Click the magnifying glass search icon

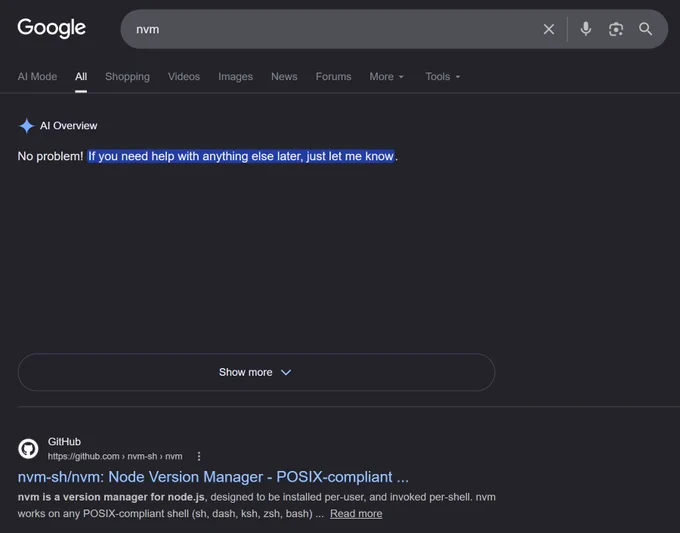click(x=645, y=29)
